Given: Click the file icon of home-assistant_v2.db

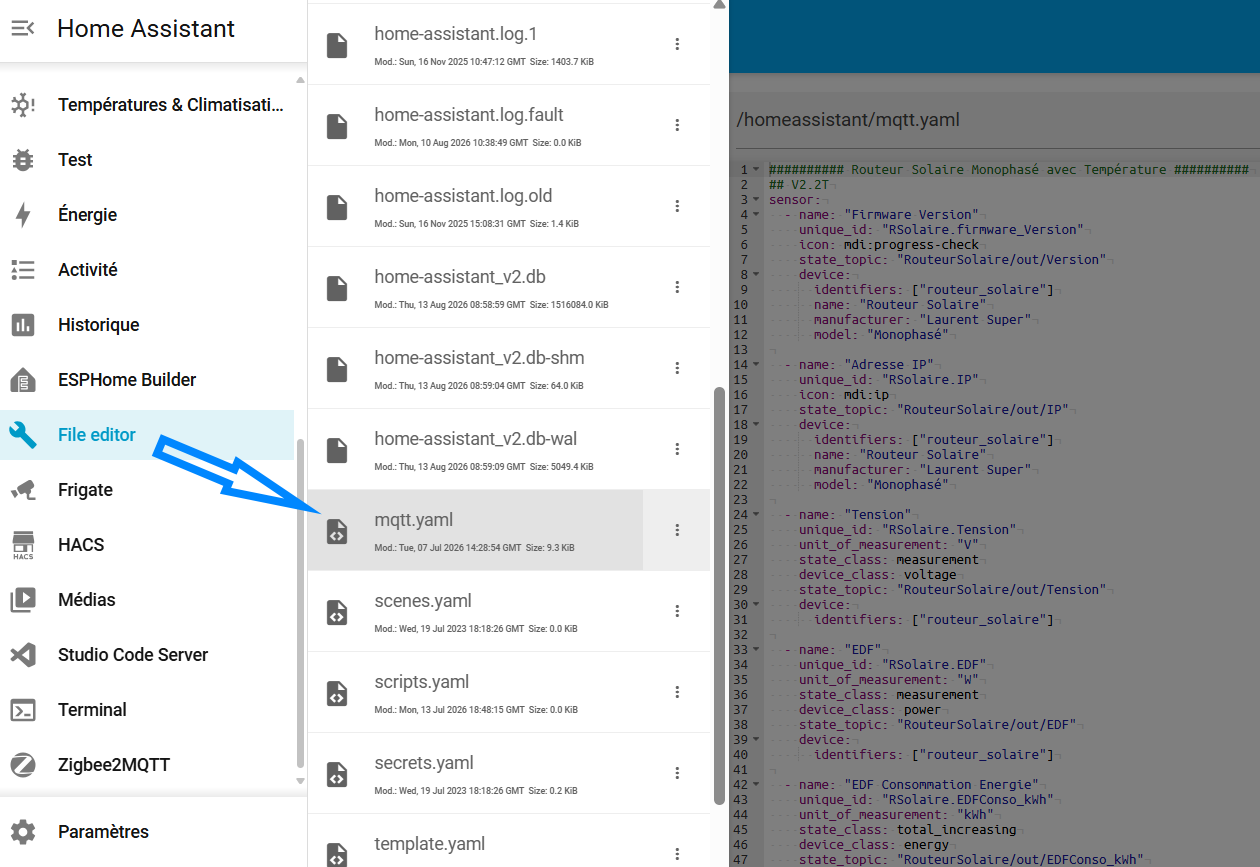Looking at the screenshot, I should tap(337, 288).
